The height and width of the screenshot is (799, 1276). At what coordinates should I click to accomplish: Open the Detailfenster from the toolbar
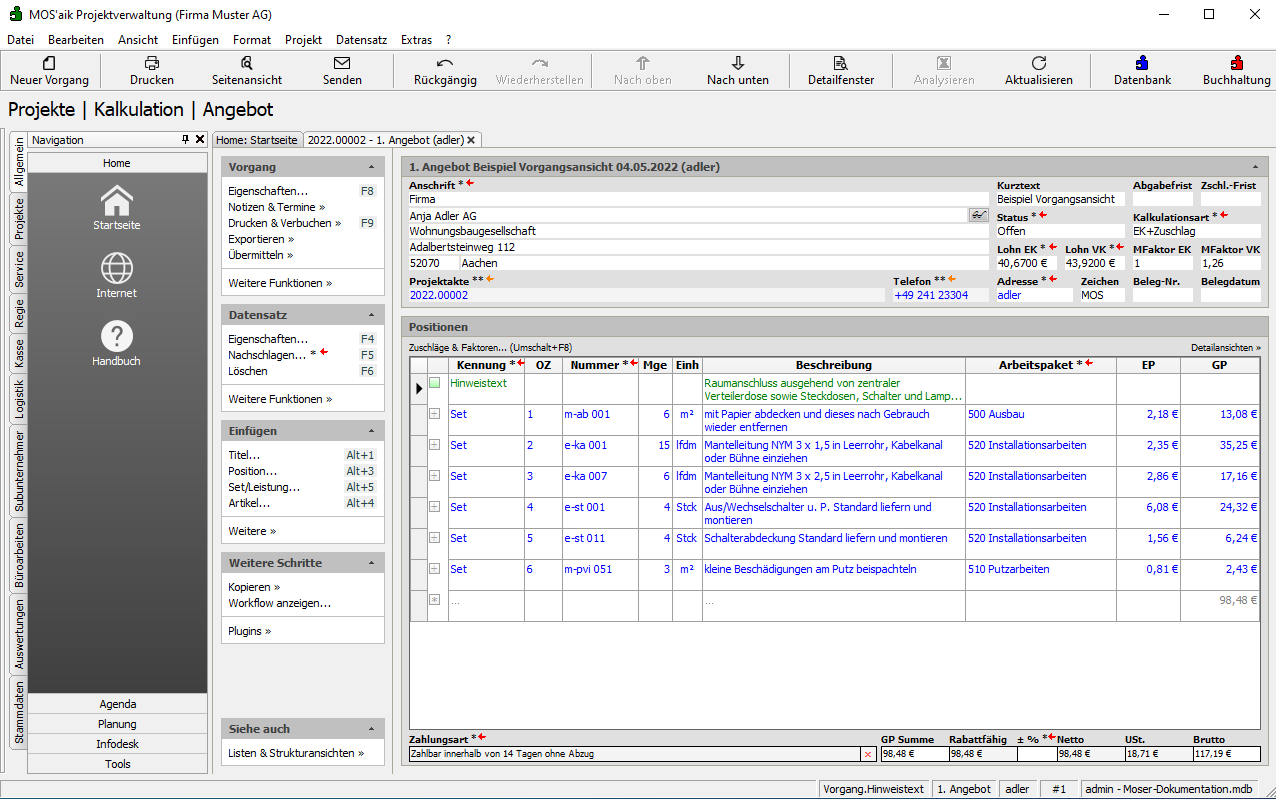[841, 63]
